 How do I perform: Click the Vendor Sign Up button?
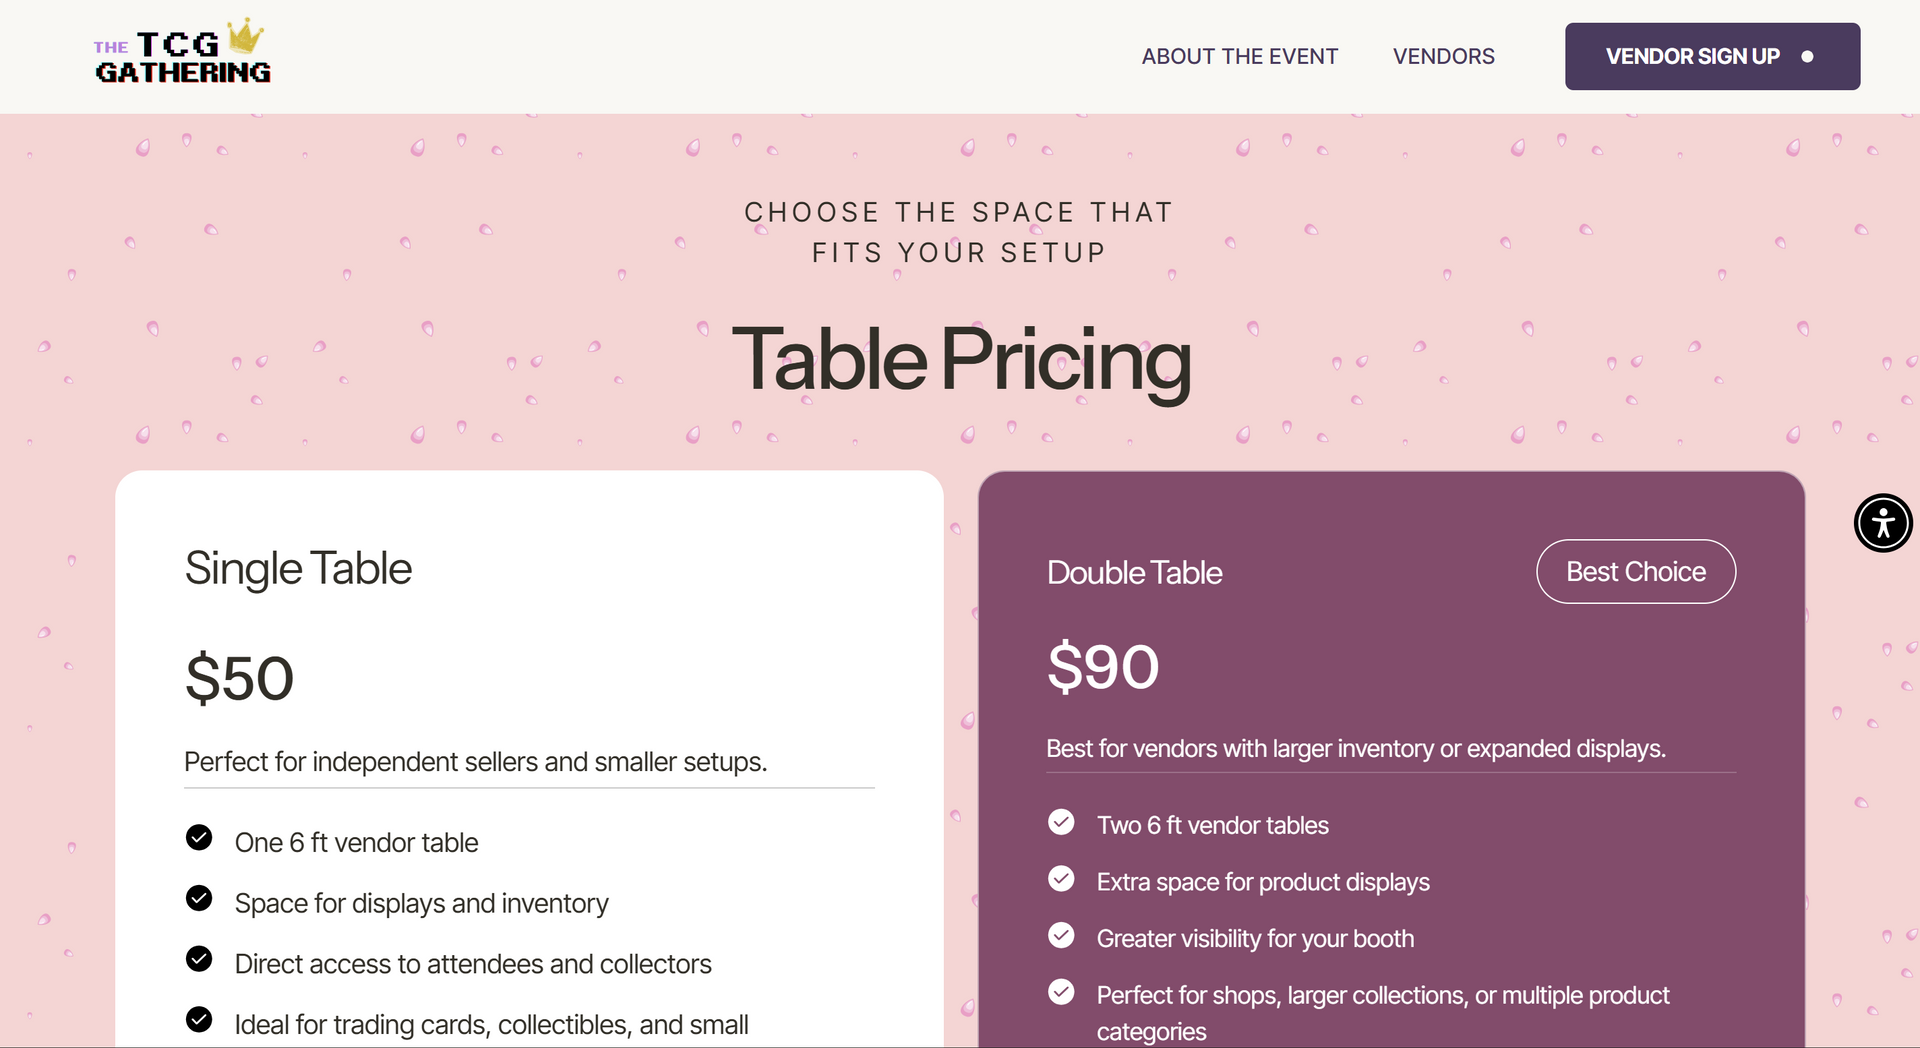coord(1712,56)
